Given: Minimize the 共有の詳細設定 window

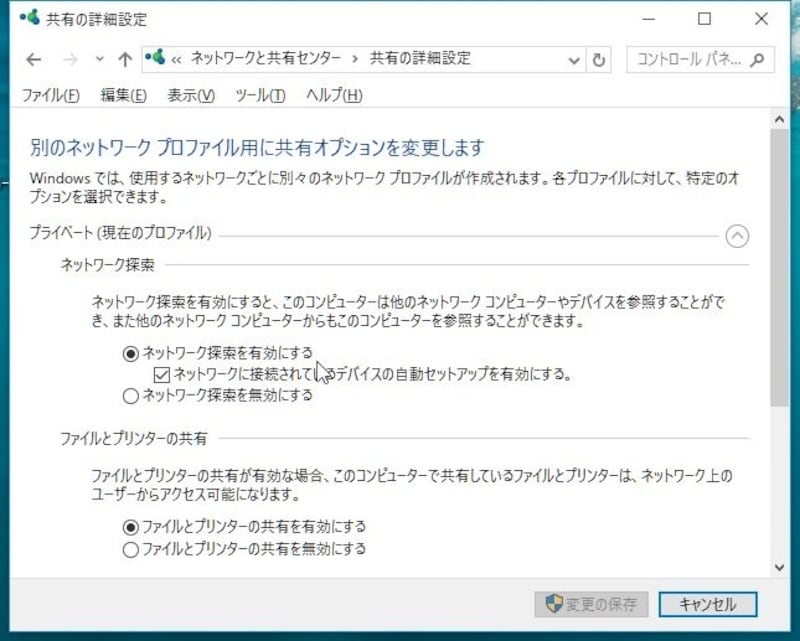Looking at the screenshot, I should pos(648,19).
